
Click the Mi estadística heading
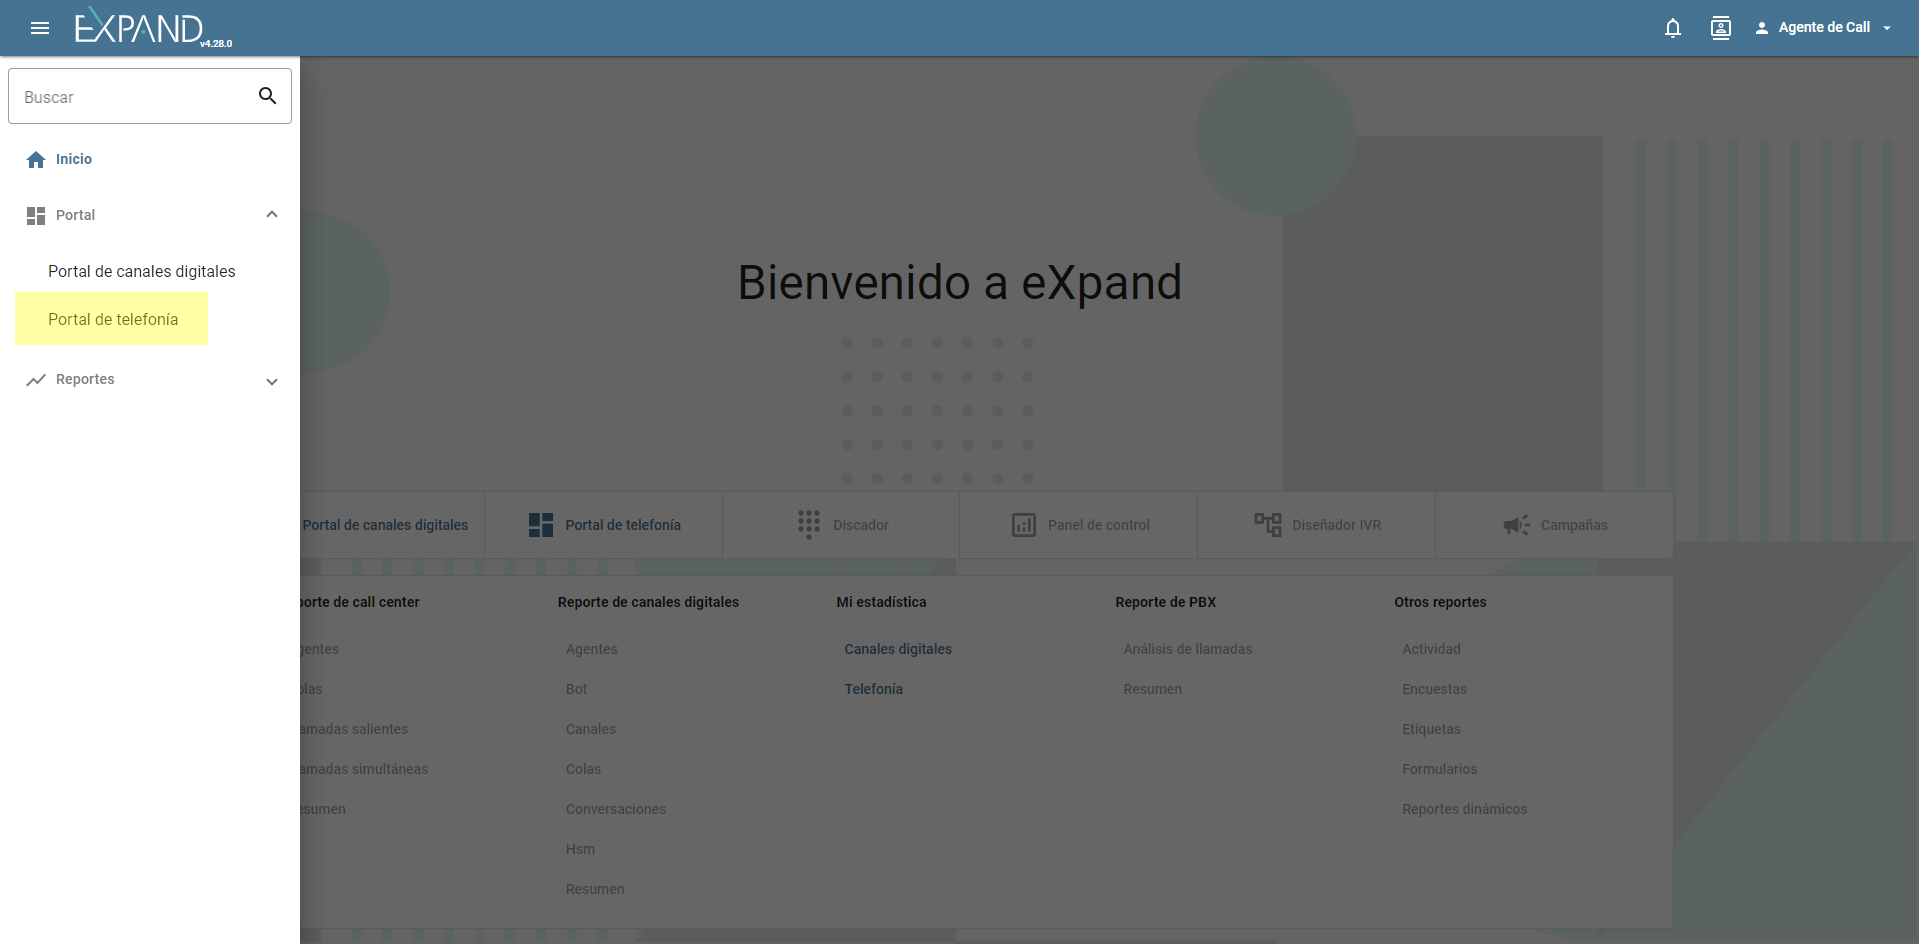882,602
